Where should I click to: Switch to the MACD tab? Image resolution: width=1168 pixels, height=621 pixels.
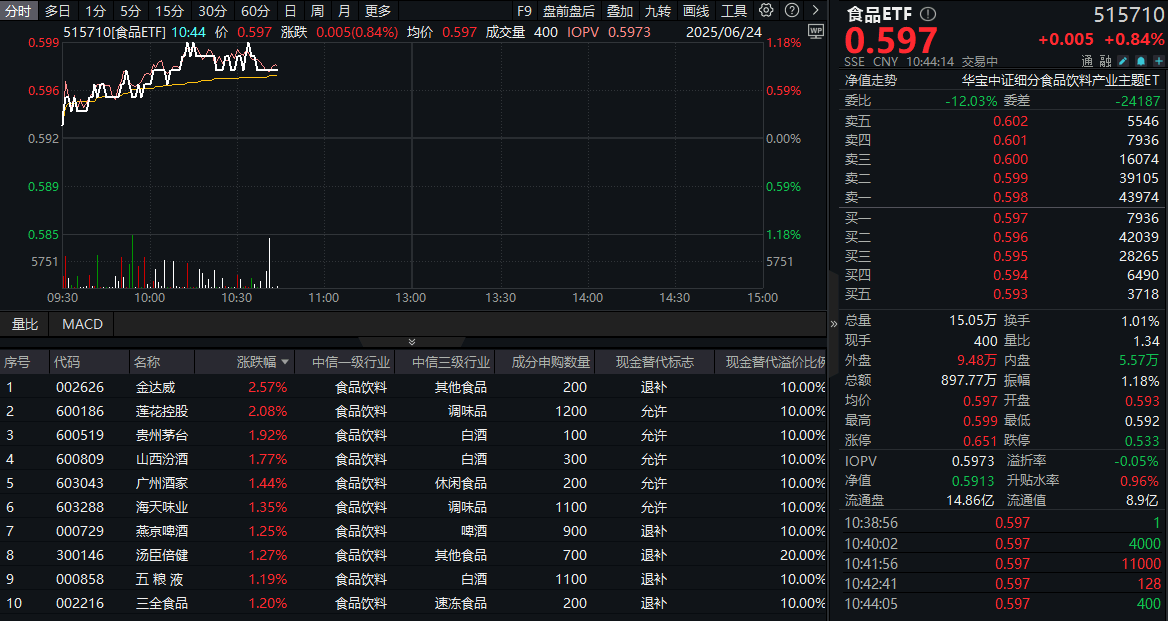pyautogui.click(x=81, y=323)
